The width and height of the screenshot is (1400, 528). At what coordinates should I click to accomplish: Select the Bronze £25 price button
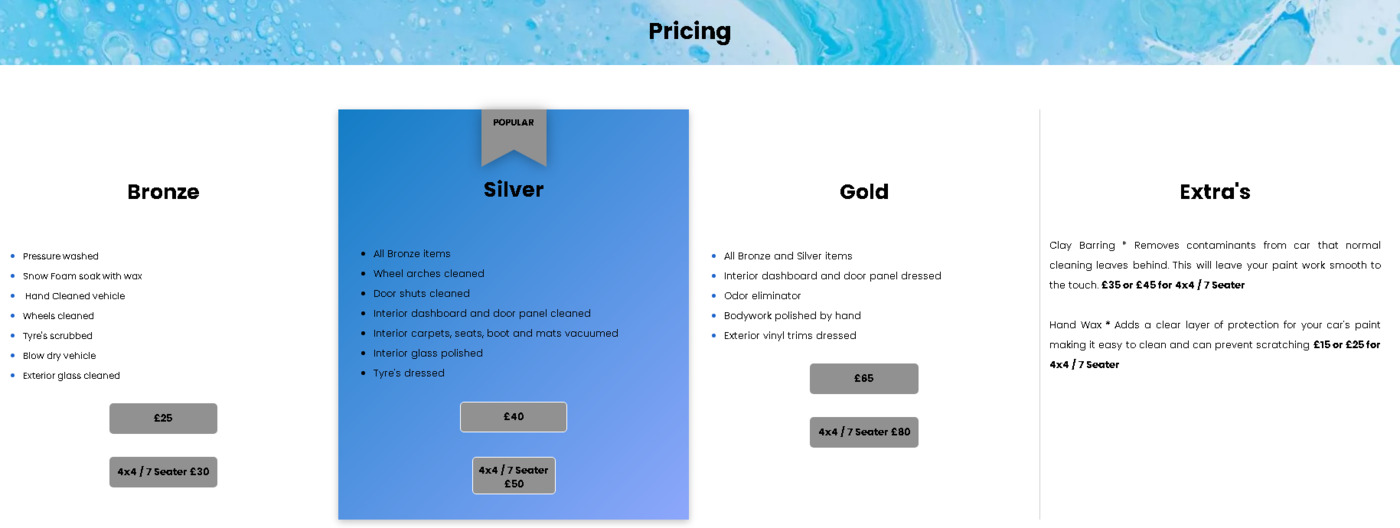click(x=163, y=418)
